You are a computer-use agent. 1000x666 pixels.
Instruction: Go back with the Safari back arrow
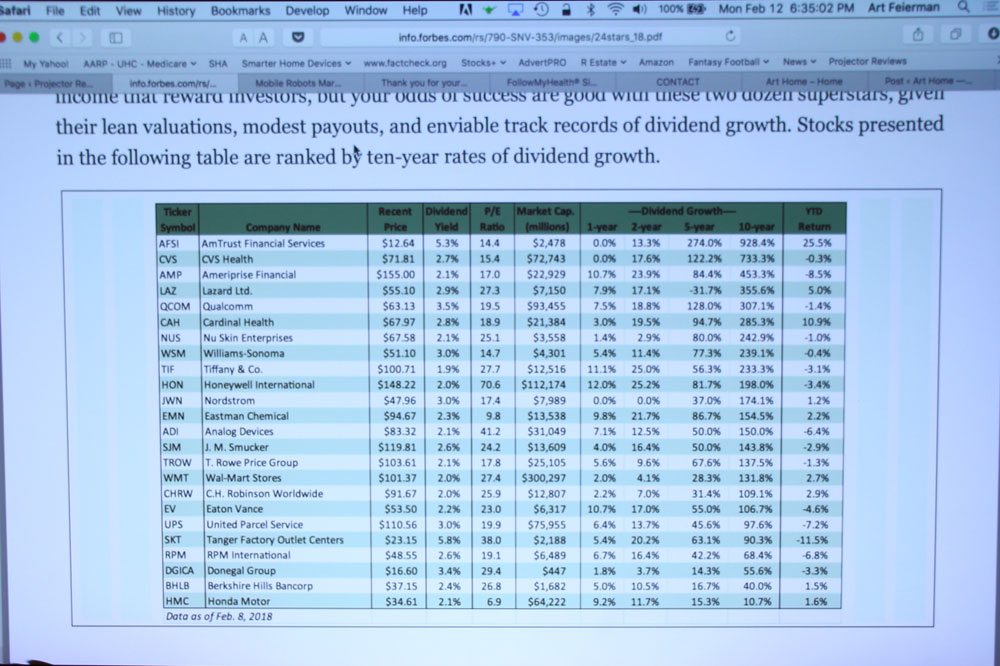coord(59,38)
